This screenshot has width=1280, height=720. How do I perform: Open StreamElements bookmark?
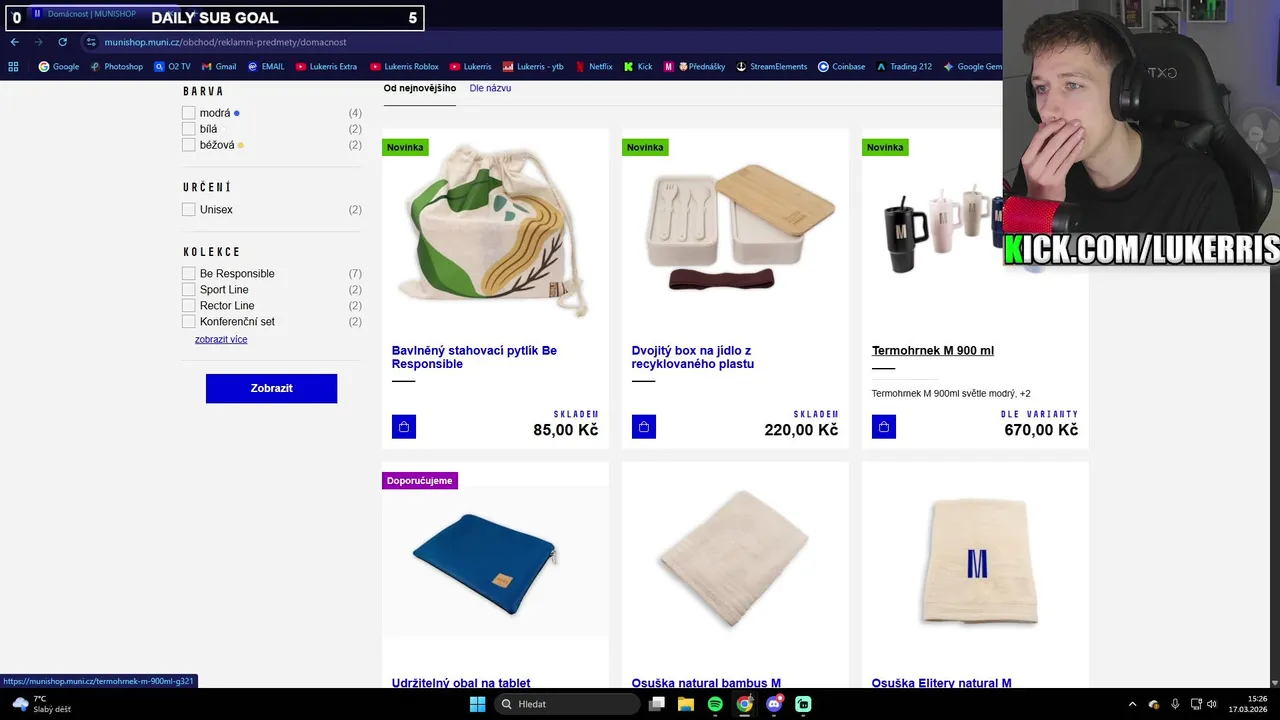[771, 67]
